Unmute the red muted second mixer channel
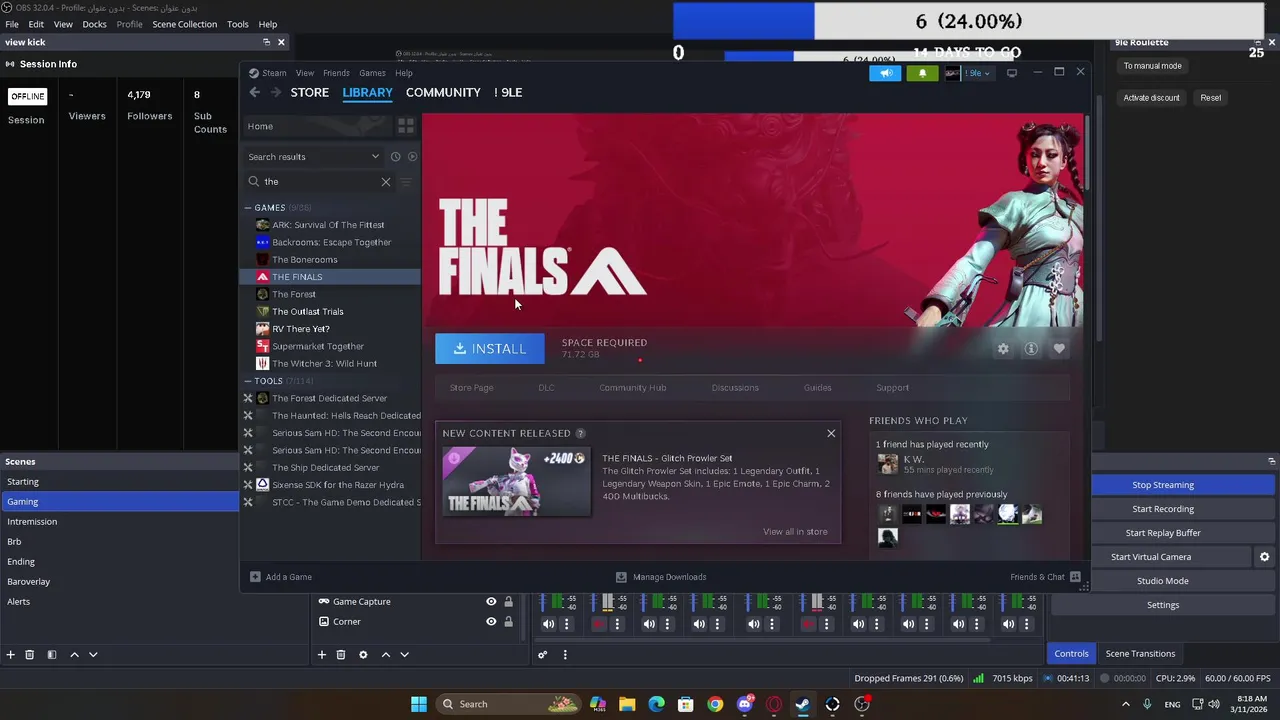Viewport: 1280px width, 720px height. [x=598, y=624]
